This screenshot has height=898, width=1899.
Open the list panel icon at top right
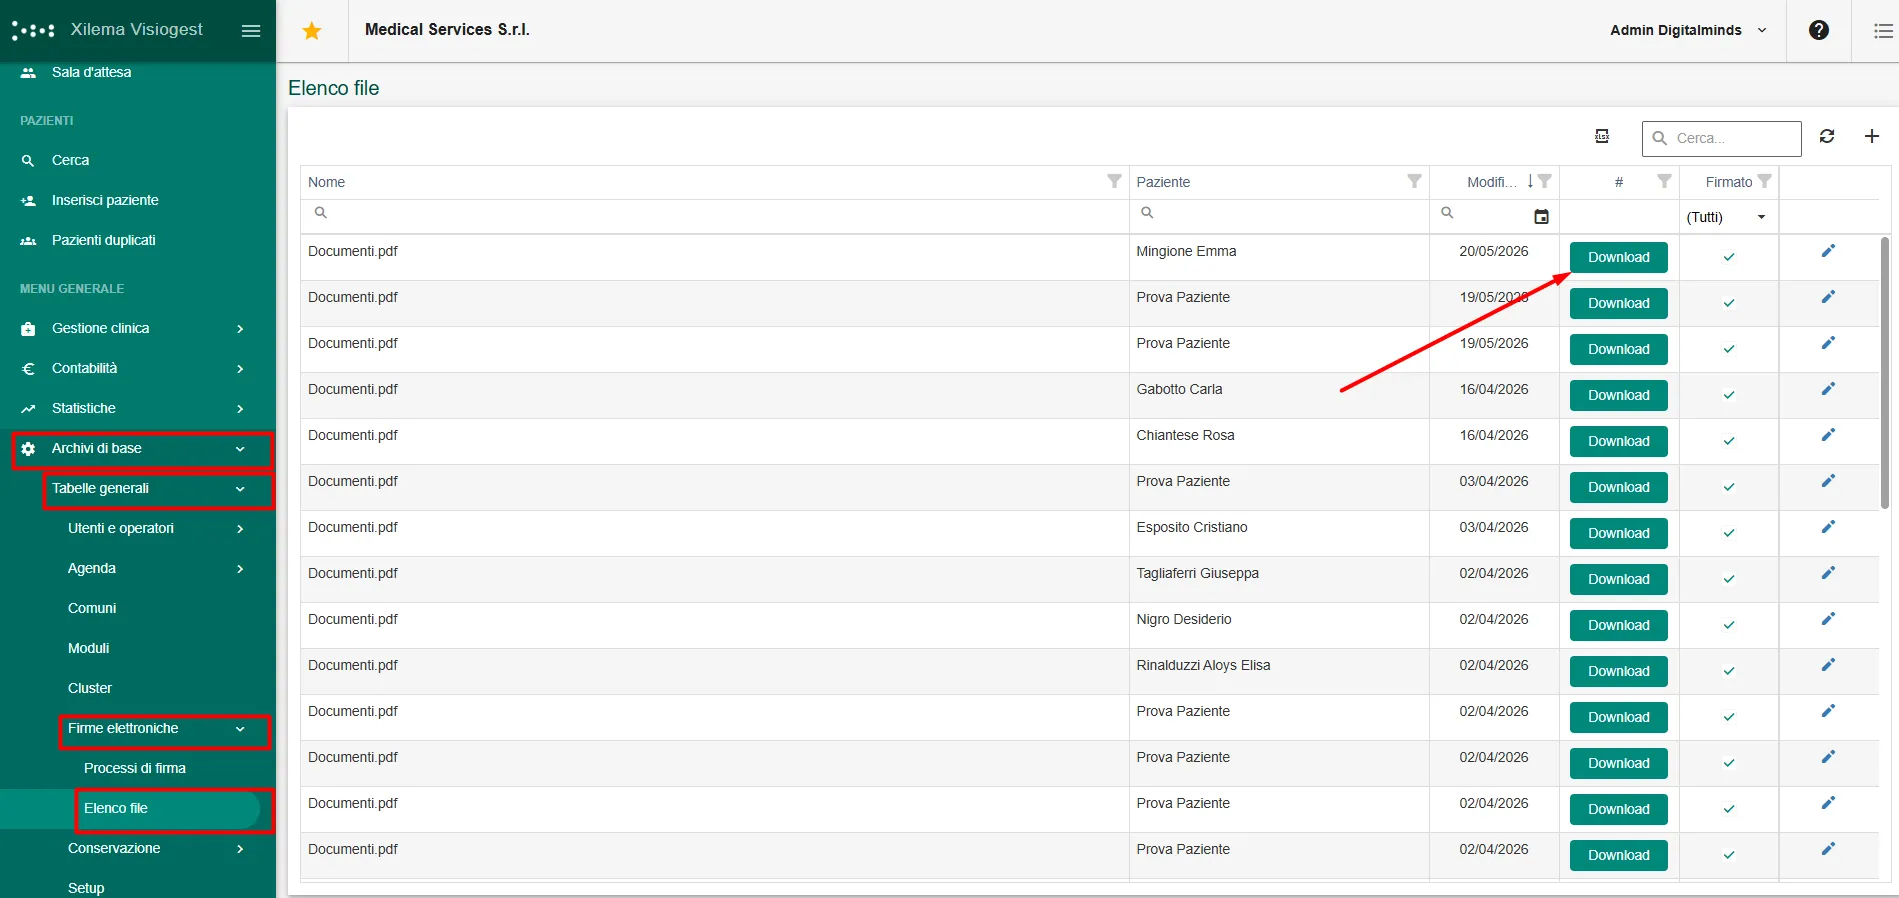[x=1883, y=31]
